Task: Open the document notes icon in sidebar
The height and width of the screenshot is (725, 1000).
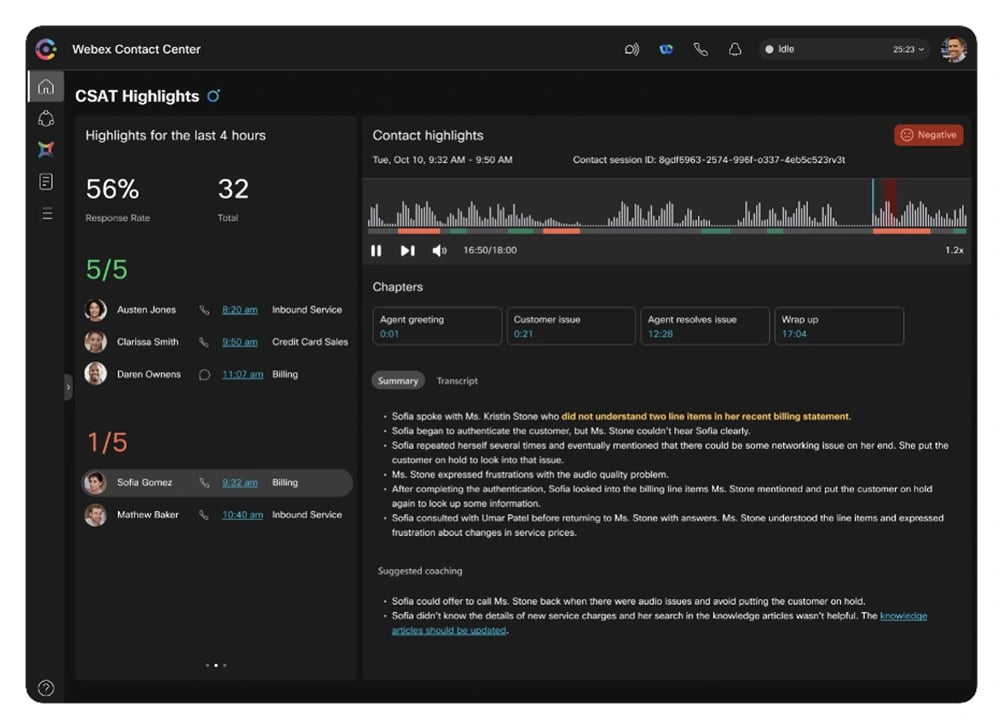Action: click(x=46, y=182)
